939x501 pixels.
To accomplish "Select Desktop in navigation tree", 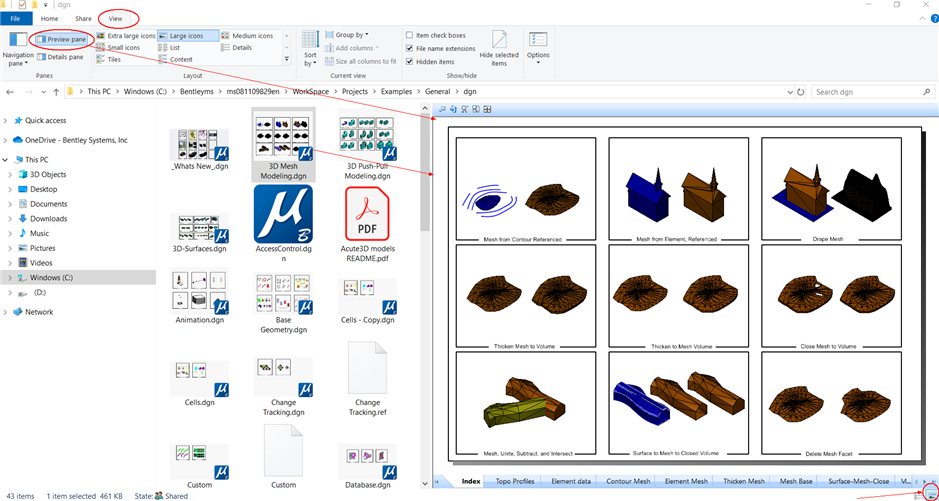I will click(x=43, y=189).
